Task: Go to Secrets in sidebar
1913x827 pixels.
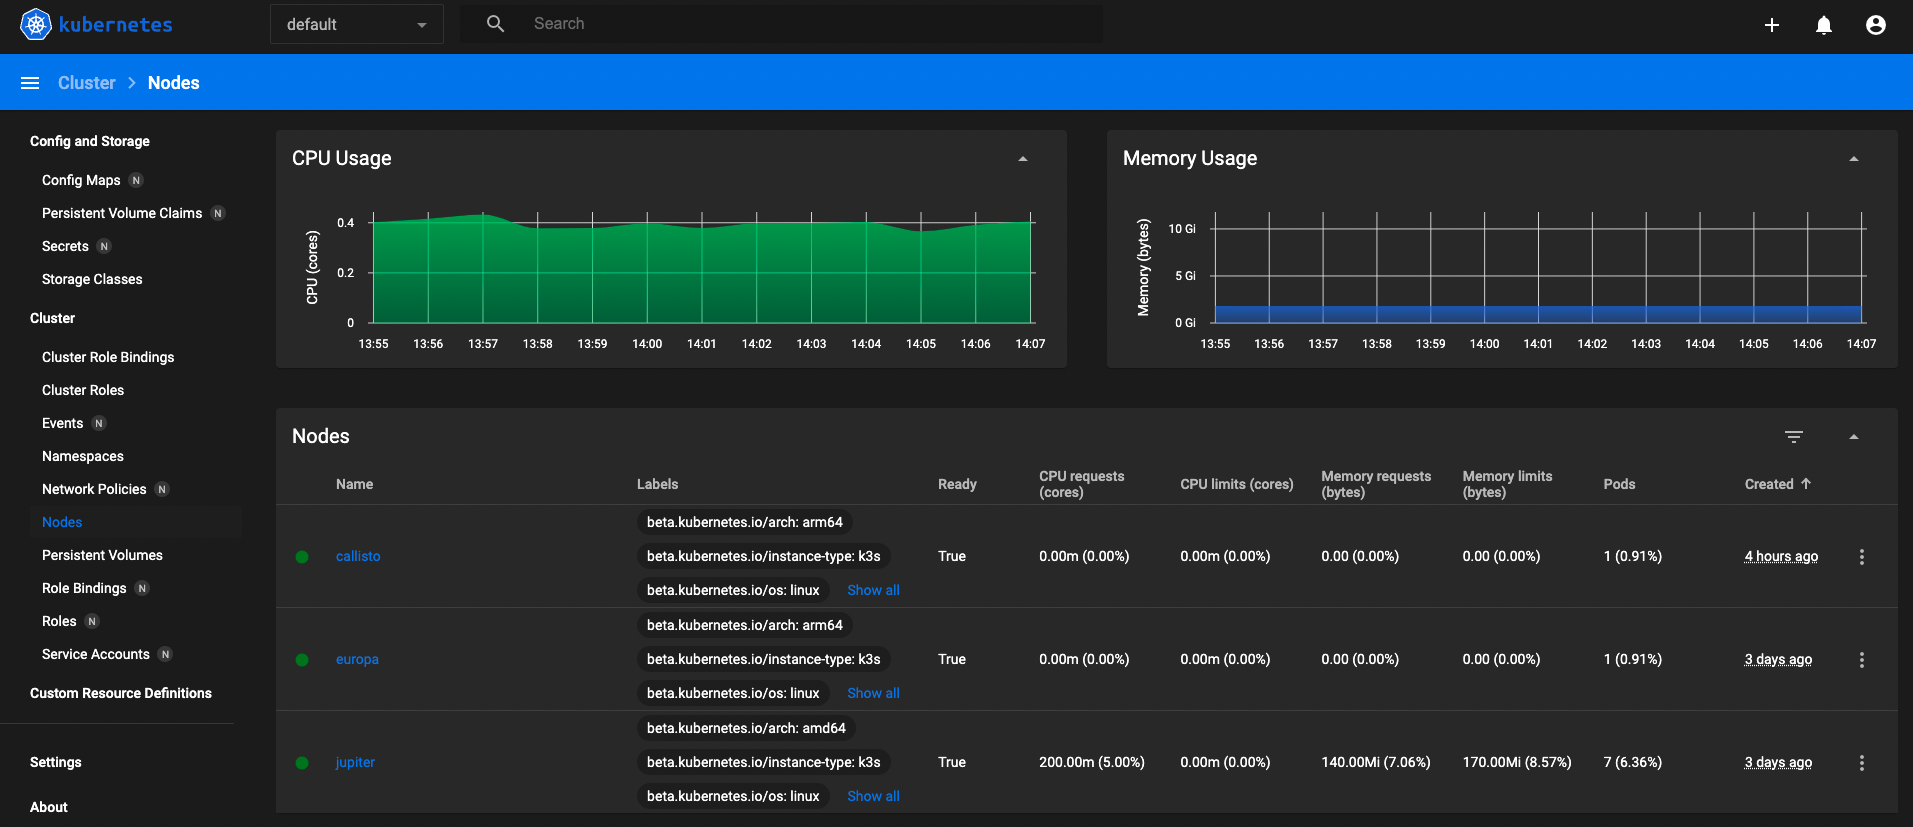Action: pyautogui.click(x=65, y=246)
